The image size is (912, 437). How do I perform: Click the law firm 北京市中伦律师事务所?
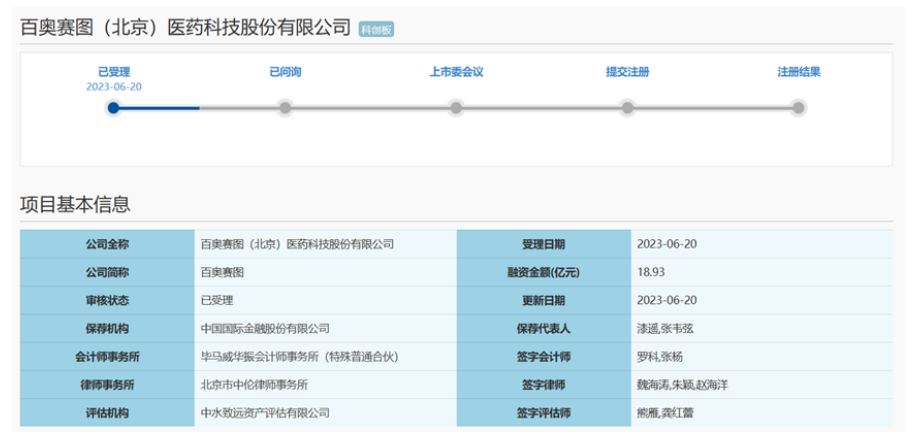pyautogui.click(x=254, y=384)
